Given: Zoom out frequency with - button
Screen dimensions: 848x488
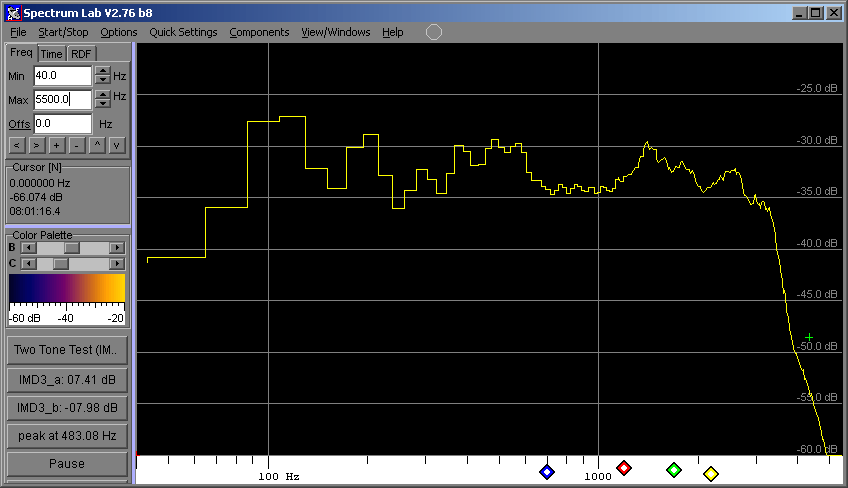Looking at the screenshot, I should (77, 145).
